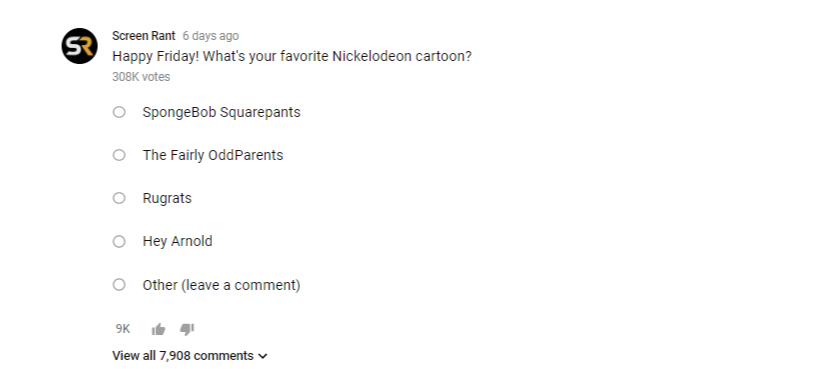Select the Other (leave a comment) radio button
The height and width of the screenshot is (369, 815).
pyautogui.click(x=119, y=284)
